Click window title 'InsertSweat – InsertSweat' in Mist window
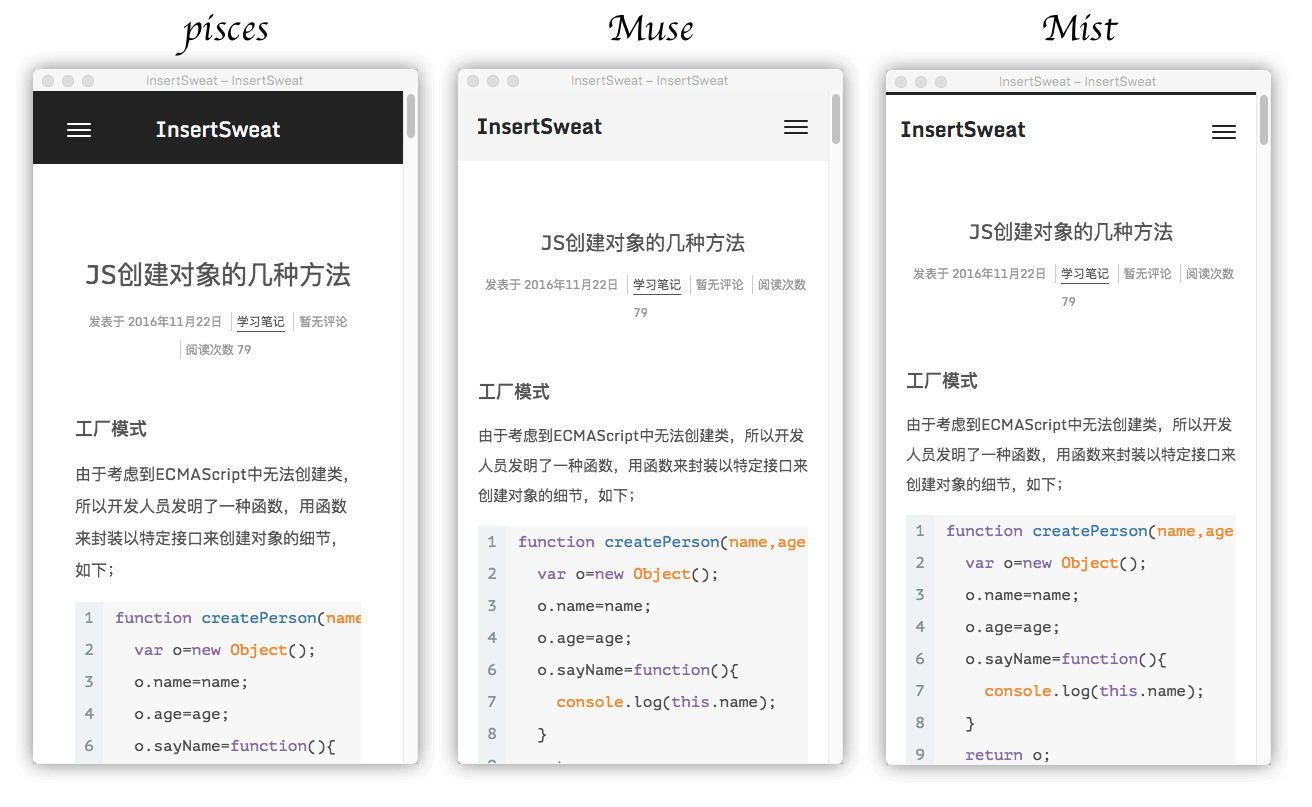 (x=1078, y=82)
